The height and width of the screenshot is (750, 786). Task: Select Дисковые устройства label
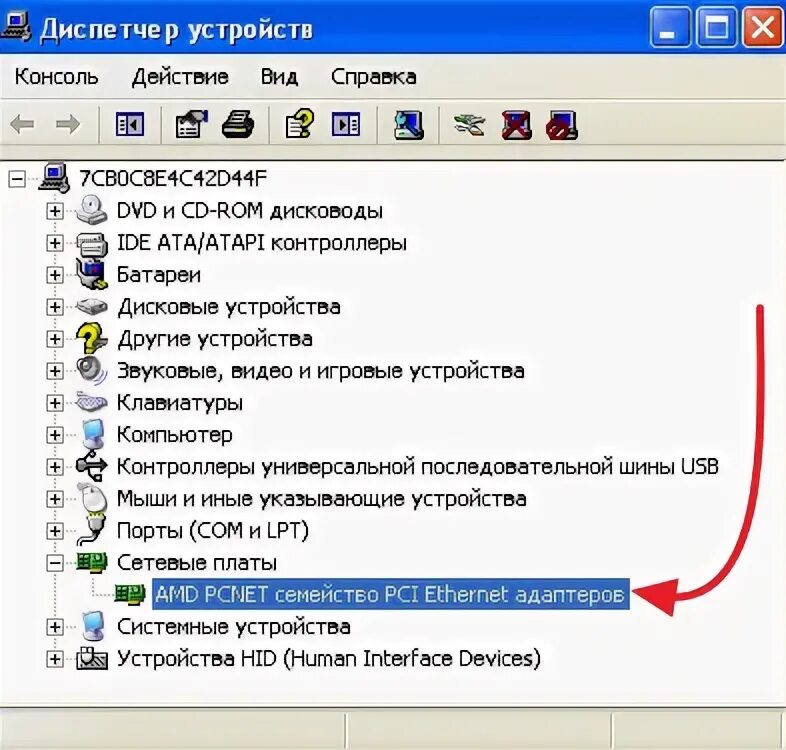(229, 307)
